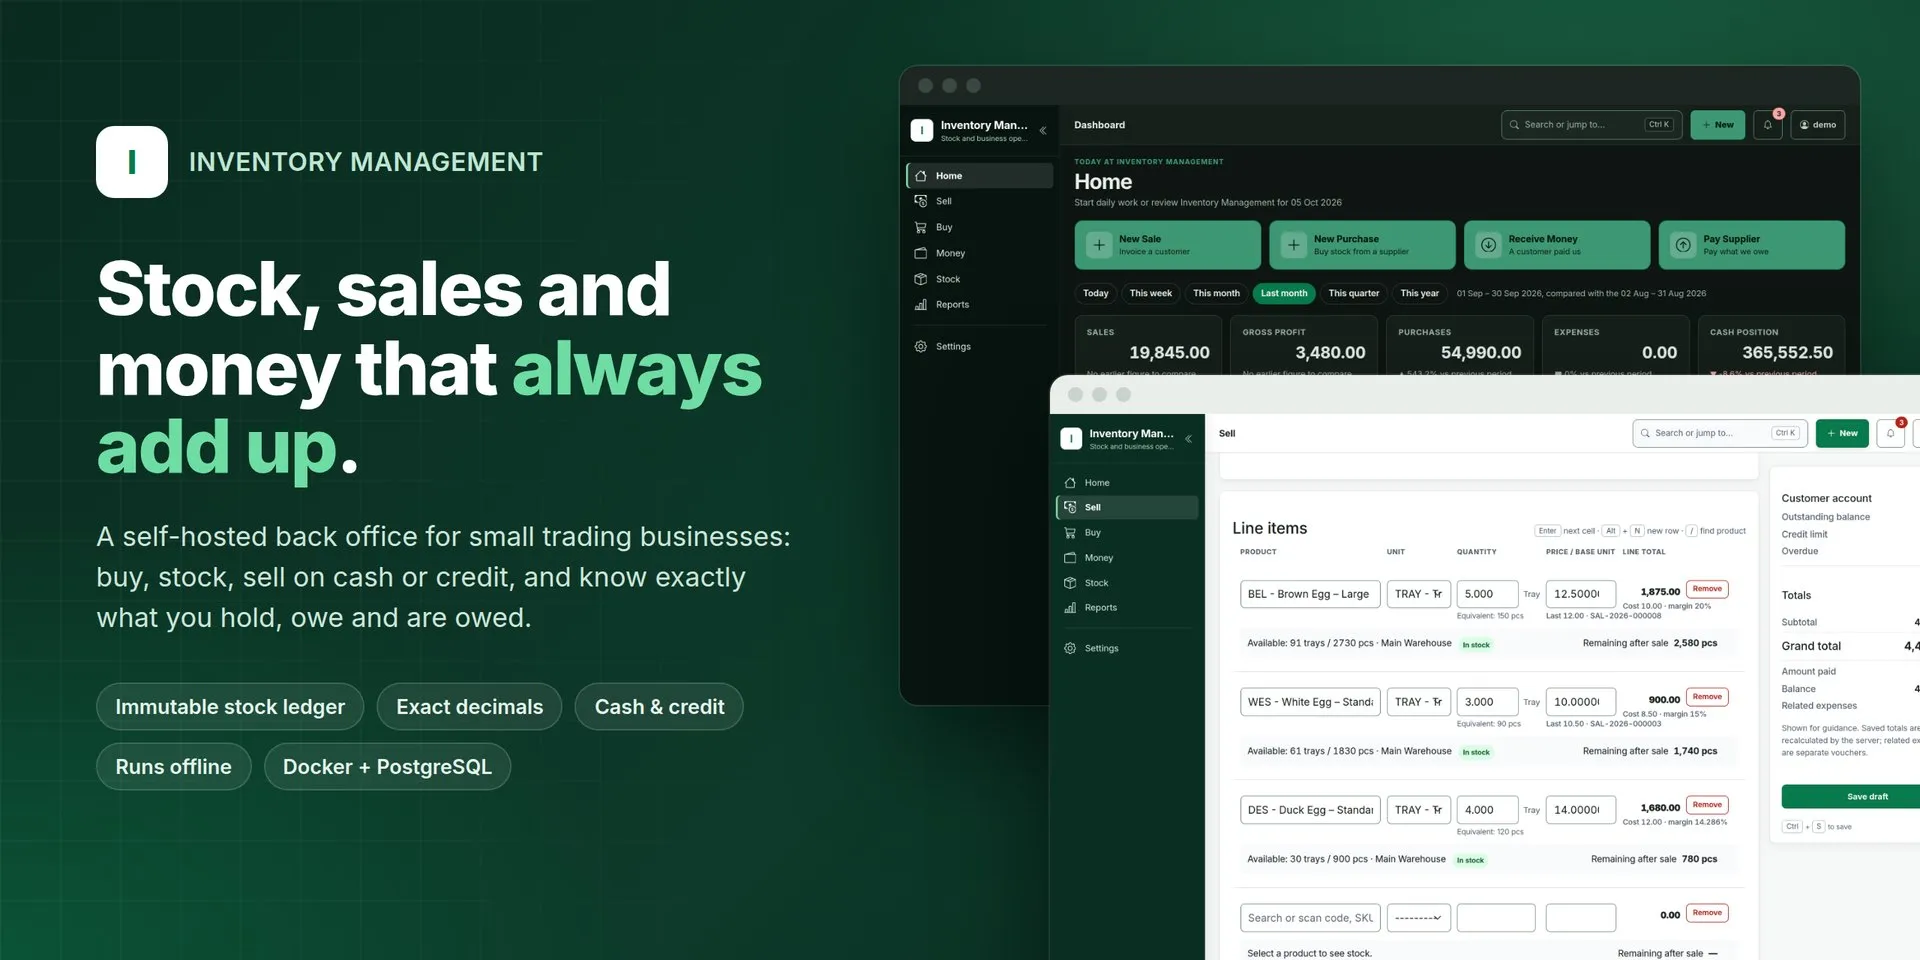
Task: Remove the Brown Egg line item
Action: click(x=1707, y=589)
